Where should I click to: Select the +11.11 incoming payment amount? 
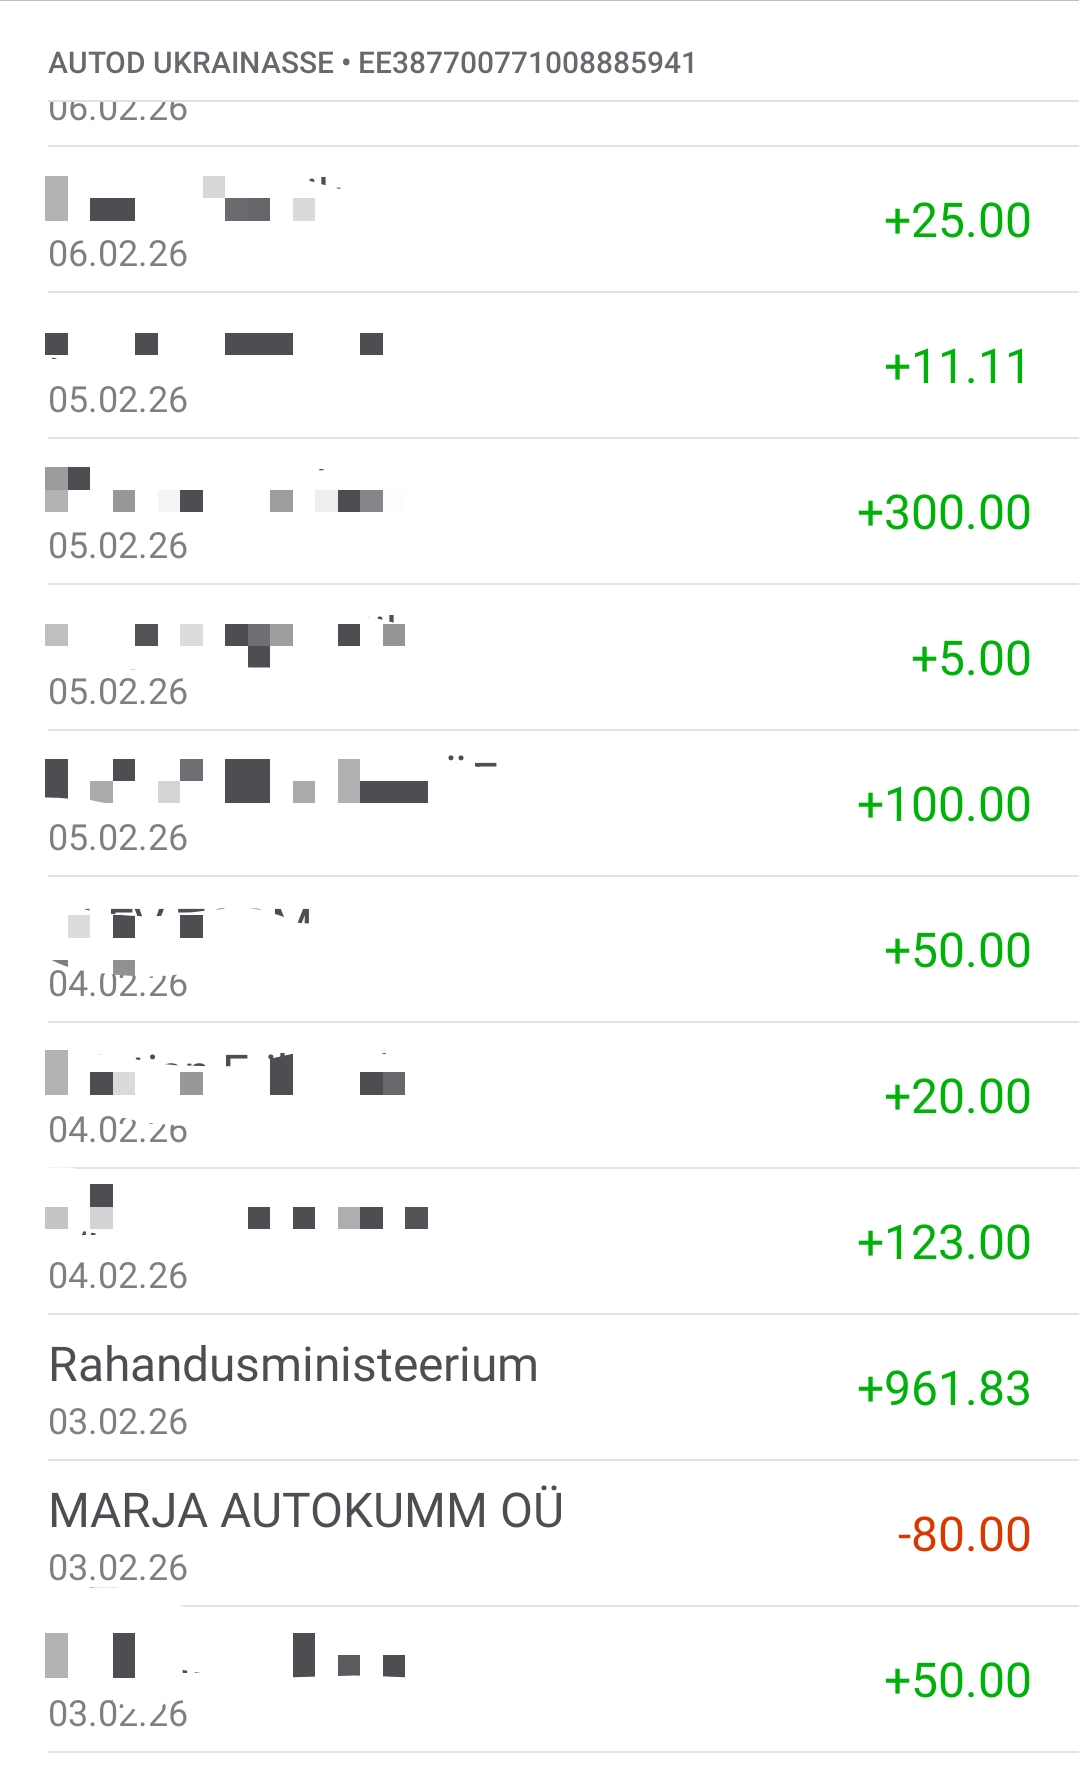(x=957, y=367)
